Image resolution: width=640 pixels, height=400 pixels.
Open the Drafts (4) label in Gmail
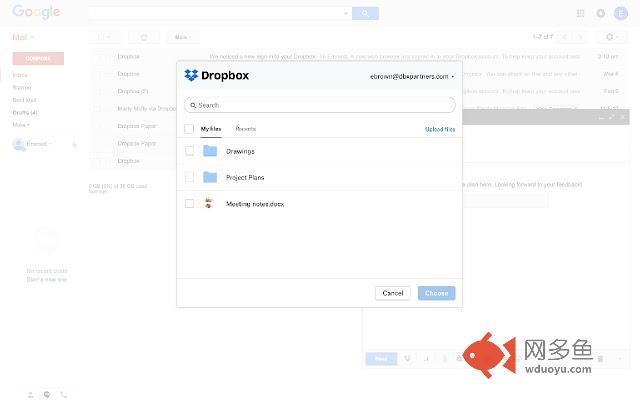(25, 112)
